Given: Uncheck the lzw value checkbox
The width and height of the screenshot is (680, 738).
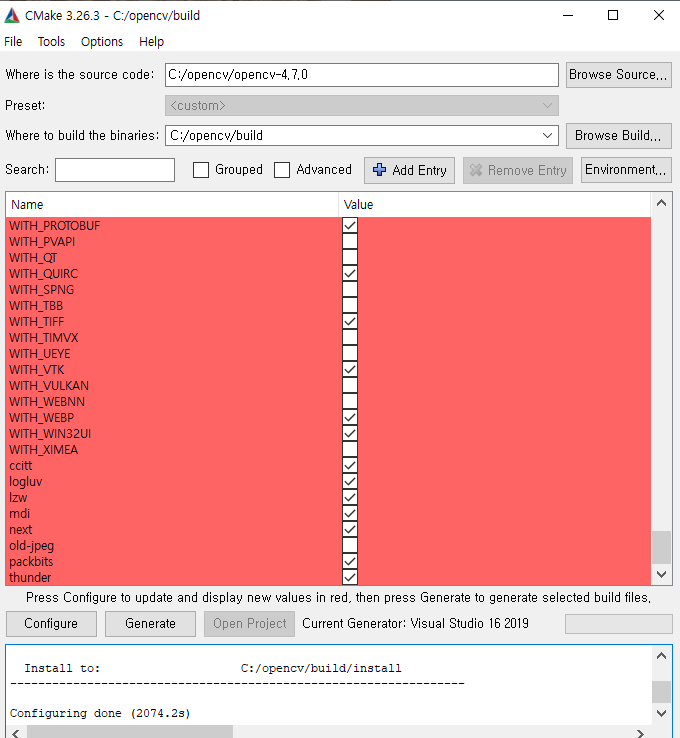Looking at the screenshot, I should click(x=350, y=497).
